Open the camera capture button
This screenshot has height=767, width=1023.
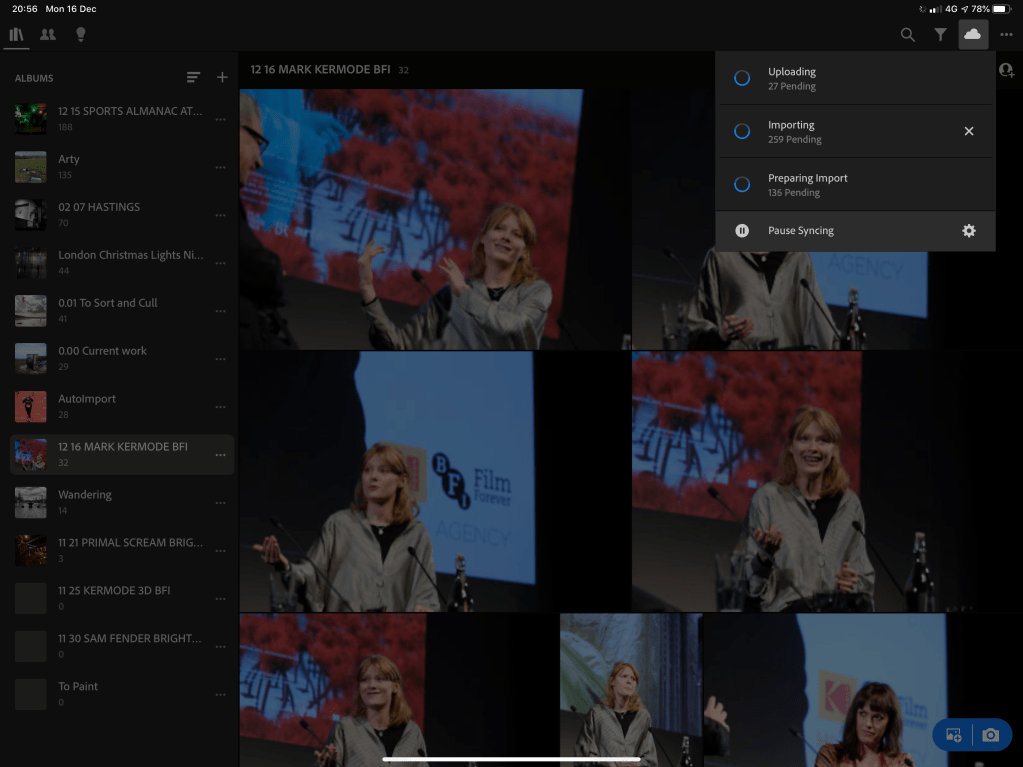pos(990,736)
